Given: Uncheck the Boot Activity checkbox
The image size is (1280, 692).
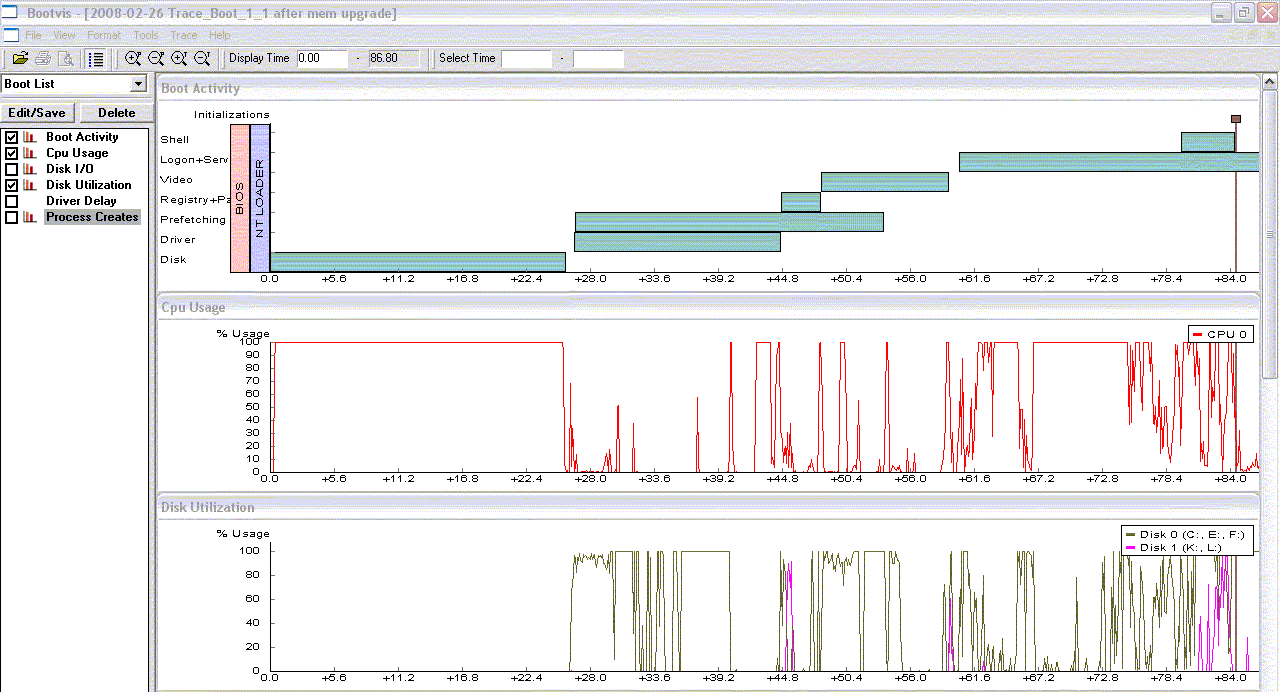Looking at the screenshot, I should [x=12, y=137].
